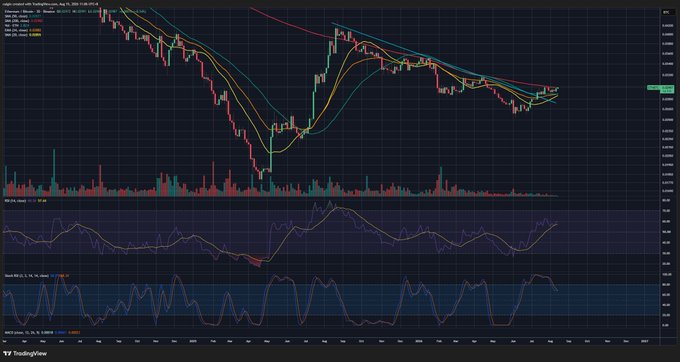The width and height of the screenshot is (680, 362).
Task: Click the 80.00 level on RSI axis
Action: 666,200
